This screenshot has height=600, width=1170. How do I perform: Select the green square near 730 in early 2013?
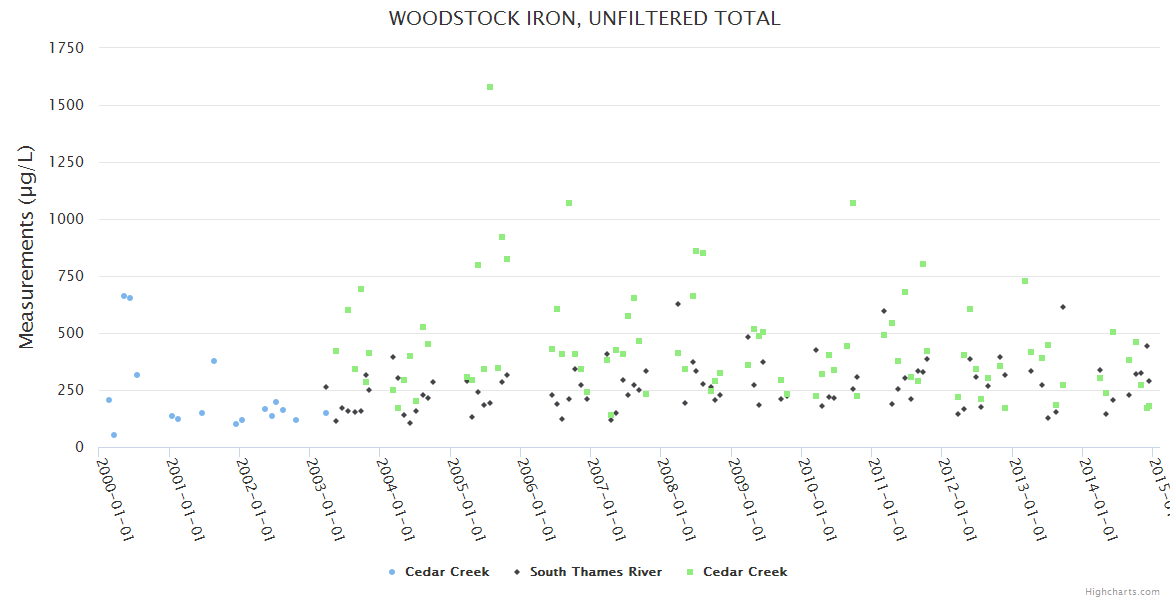point(1025,281)
